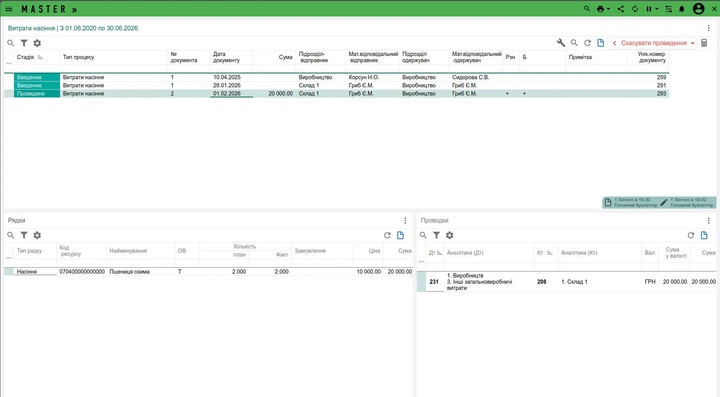This screenshot has width=720, height=397.
Task: Click the Тип процесу column header
Action: click(x=78, y=57)
